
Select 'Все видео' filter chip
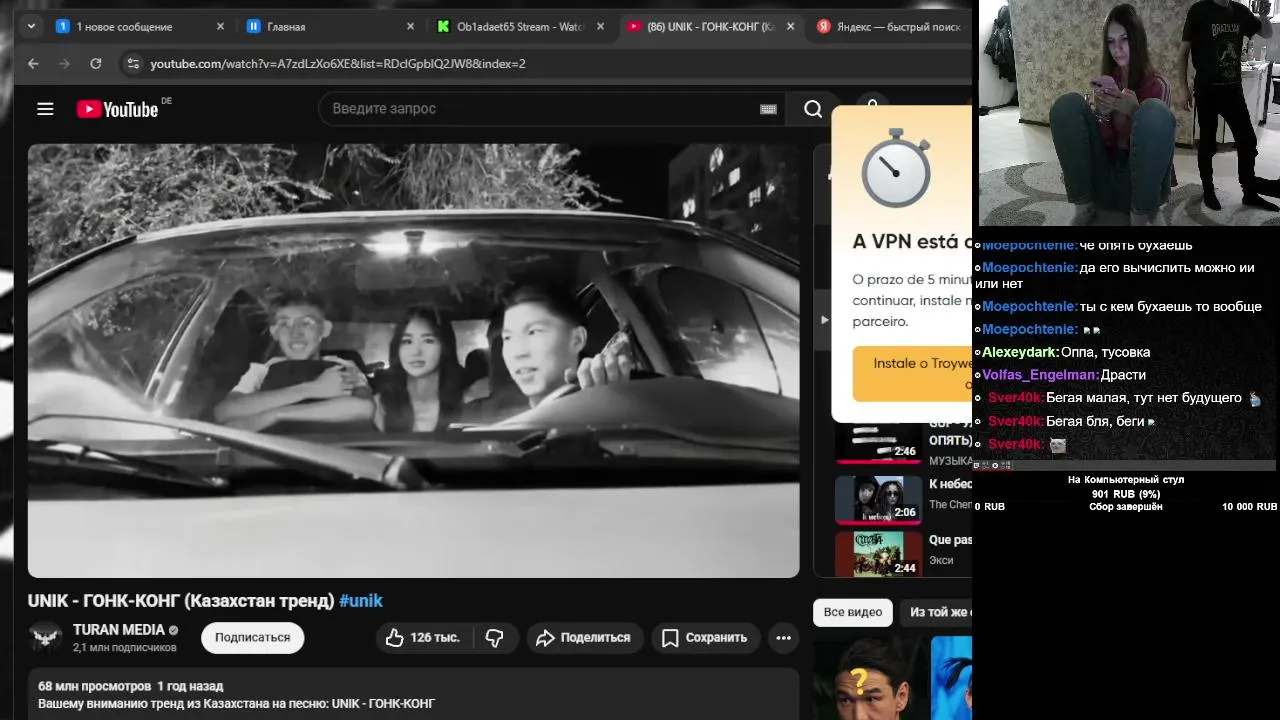tap(853, 612)
